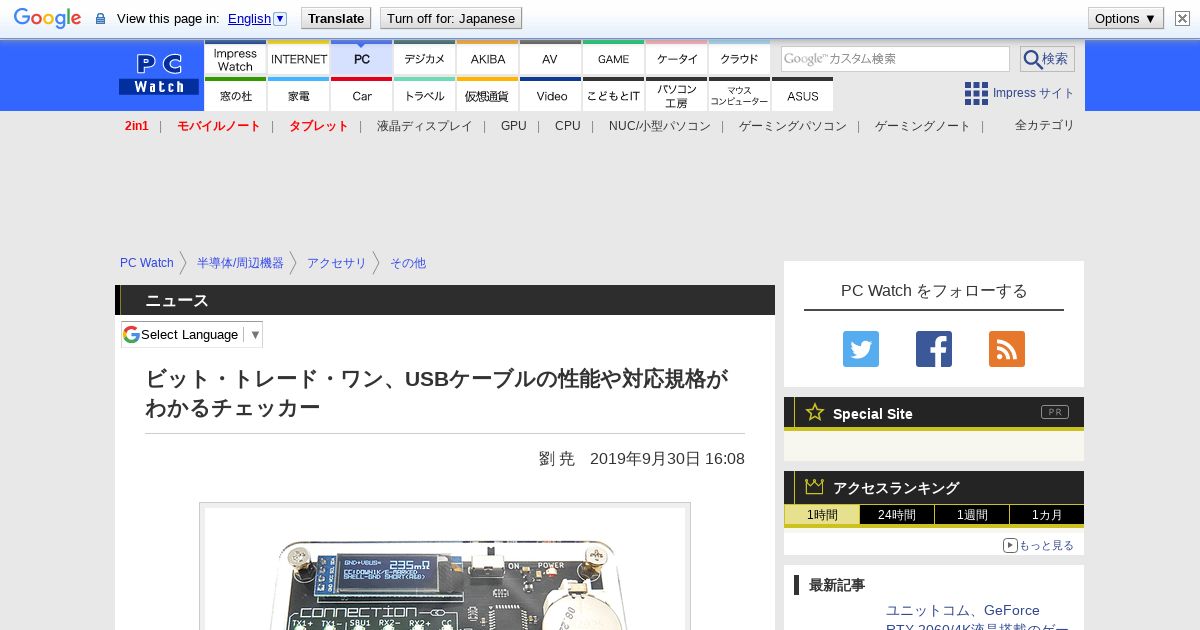This screenshot has width=1200, height=630.
Task: Click the Google logo in translate bar
Action: pyautogui.click(x=47, y=18)
